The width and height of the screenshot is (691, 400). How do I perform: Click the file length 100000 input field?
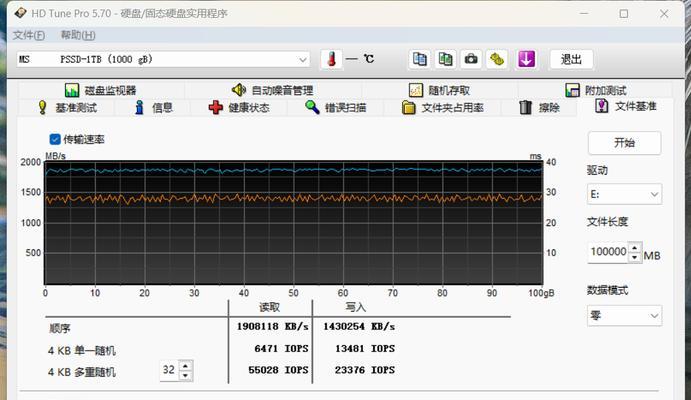point(608,252)
